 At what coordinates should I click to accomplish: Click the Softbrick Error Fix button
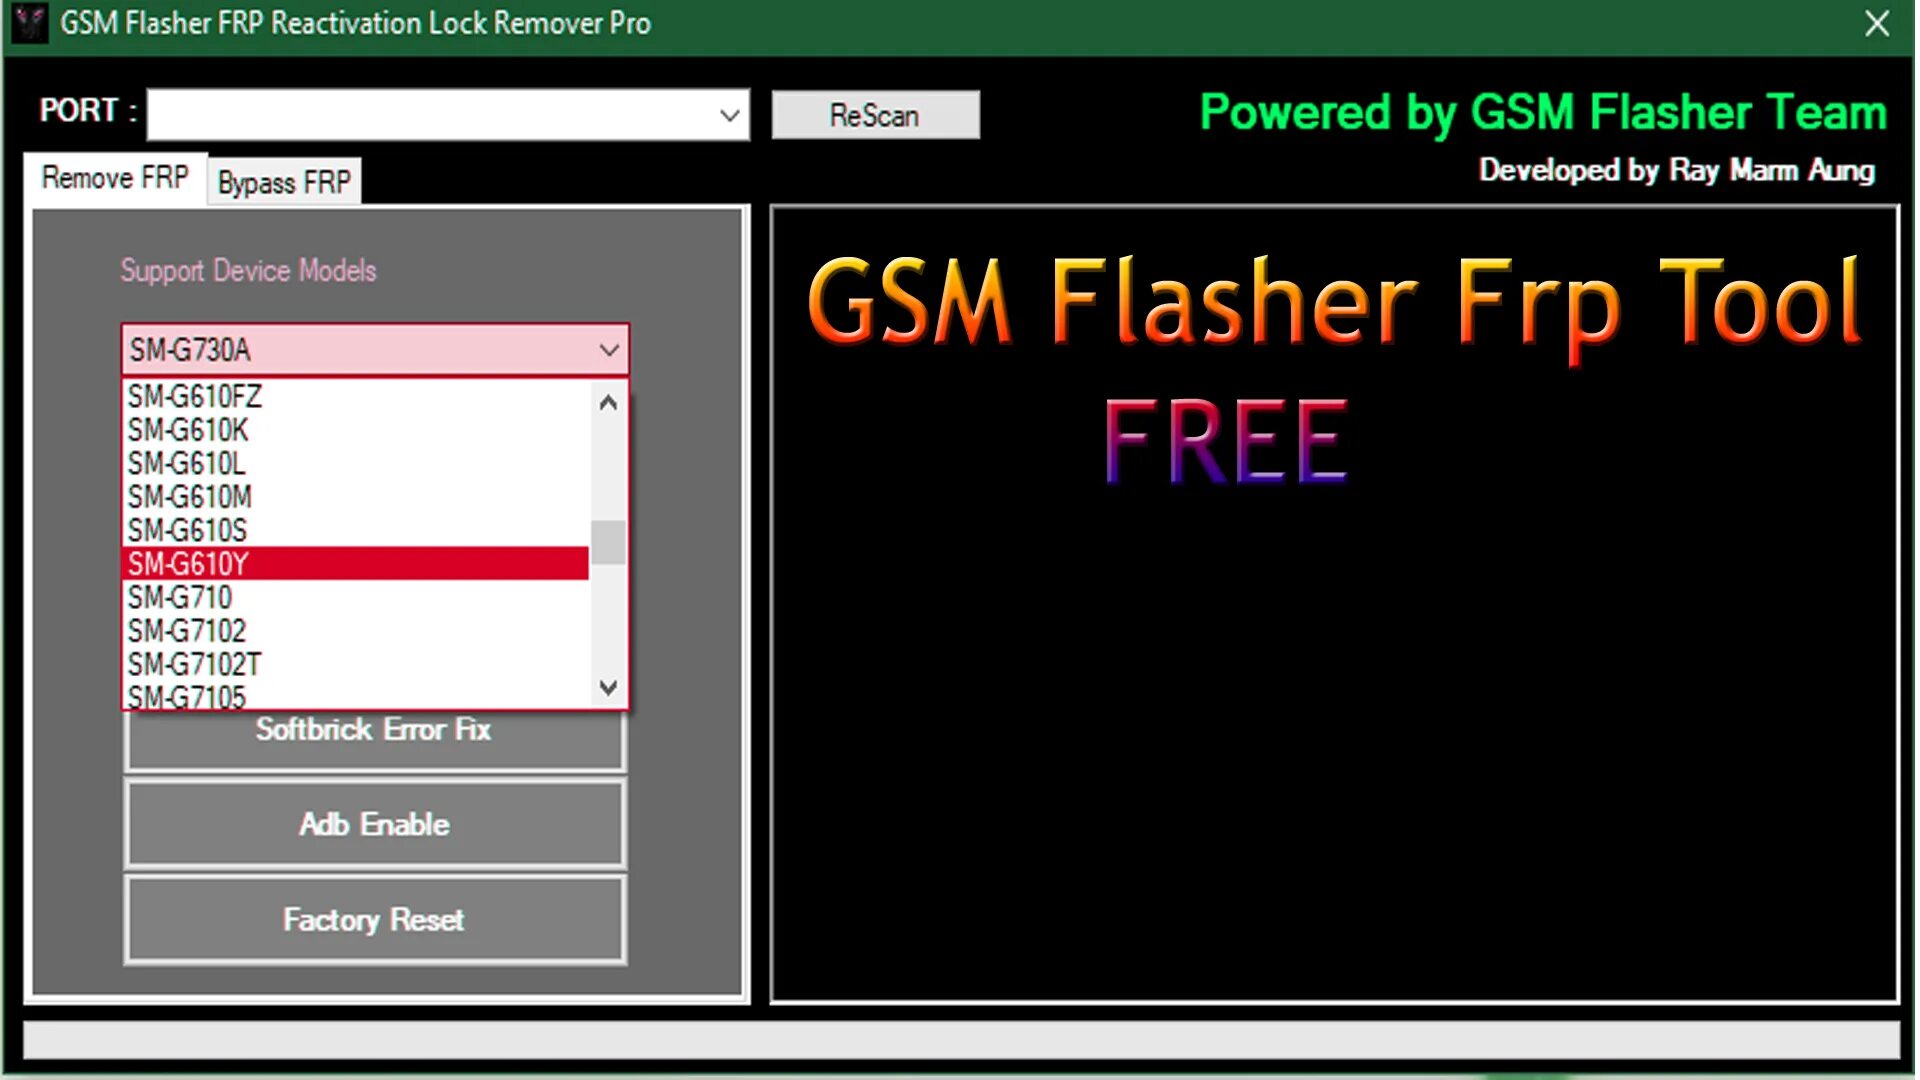[x=373, y=729]
